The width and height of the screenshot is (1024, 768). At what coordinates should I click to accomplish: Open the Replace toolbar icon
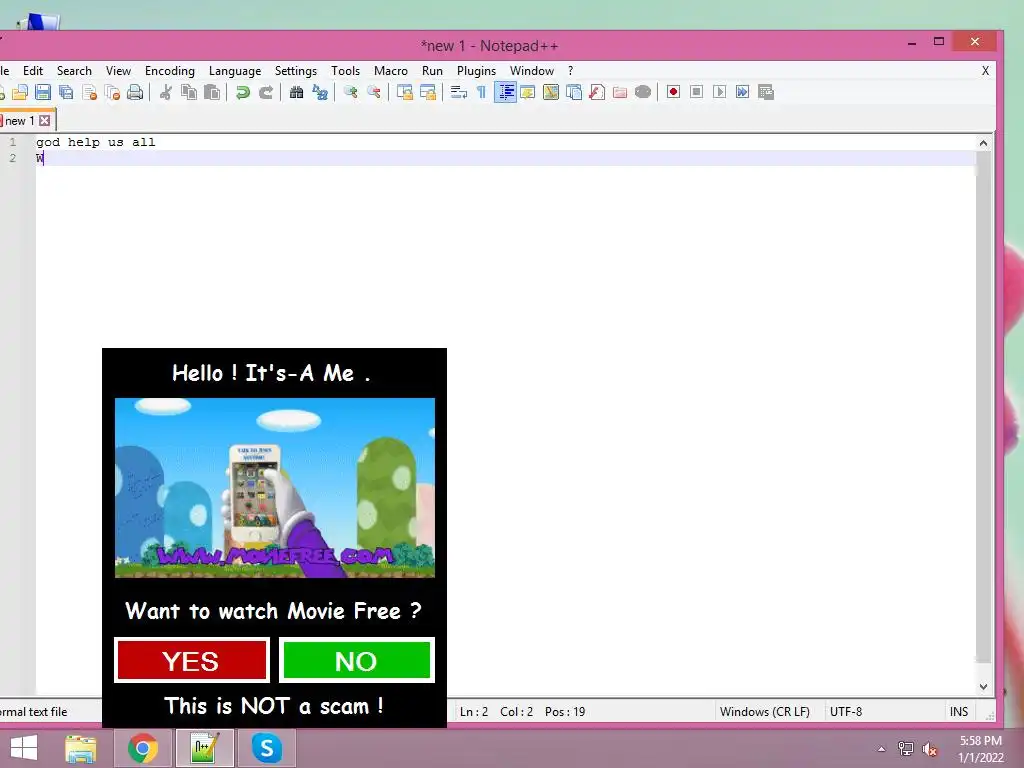320,92
